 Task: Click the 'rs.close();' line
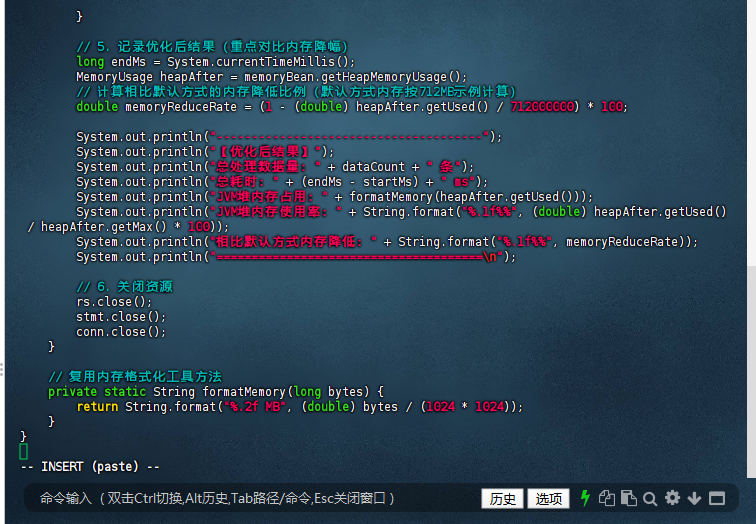click(114, 302)
